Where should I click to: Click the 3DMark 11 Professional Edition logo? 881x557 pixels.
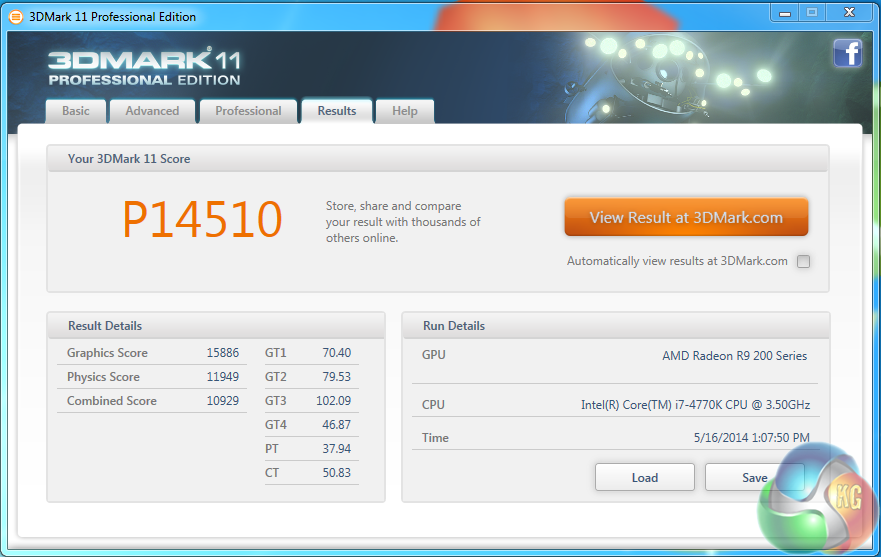(x=144, y=66)
